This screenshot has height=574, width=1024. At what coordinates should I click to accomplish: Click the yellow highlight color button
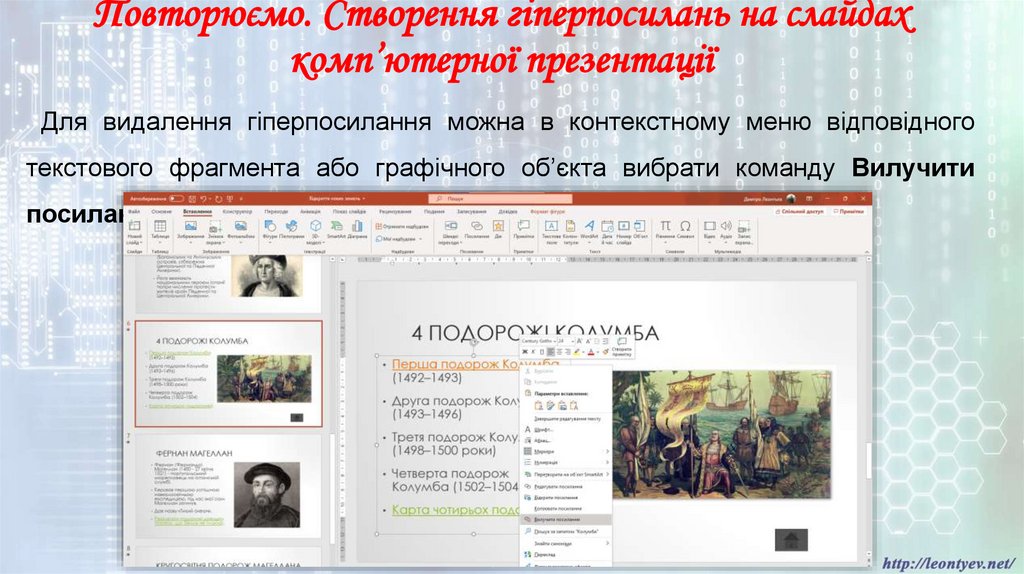click(577, 352)
